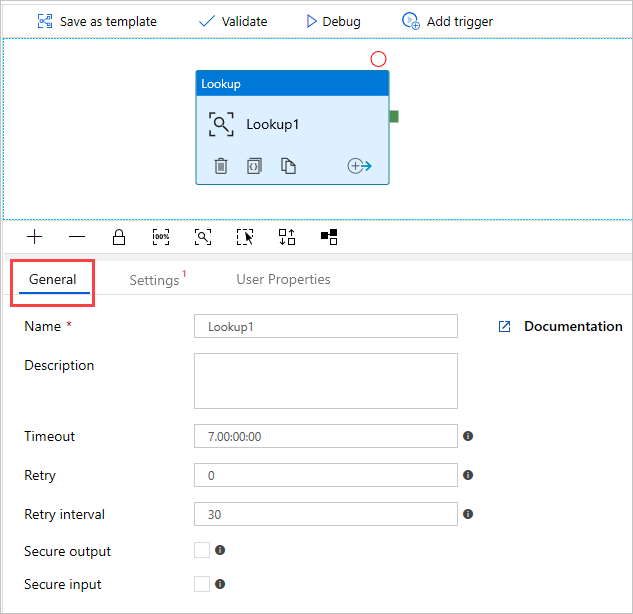View Lookup1 activity source code icon
This screenshot has height=614, width=633.
254,166
